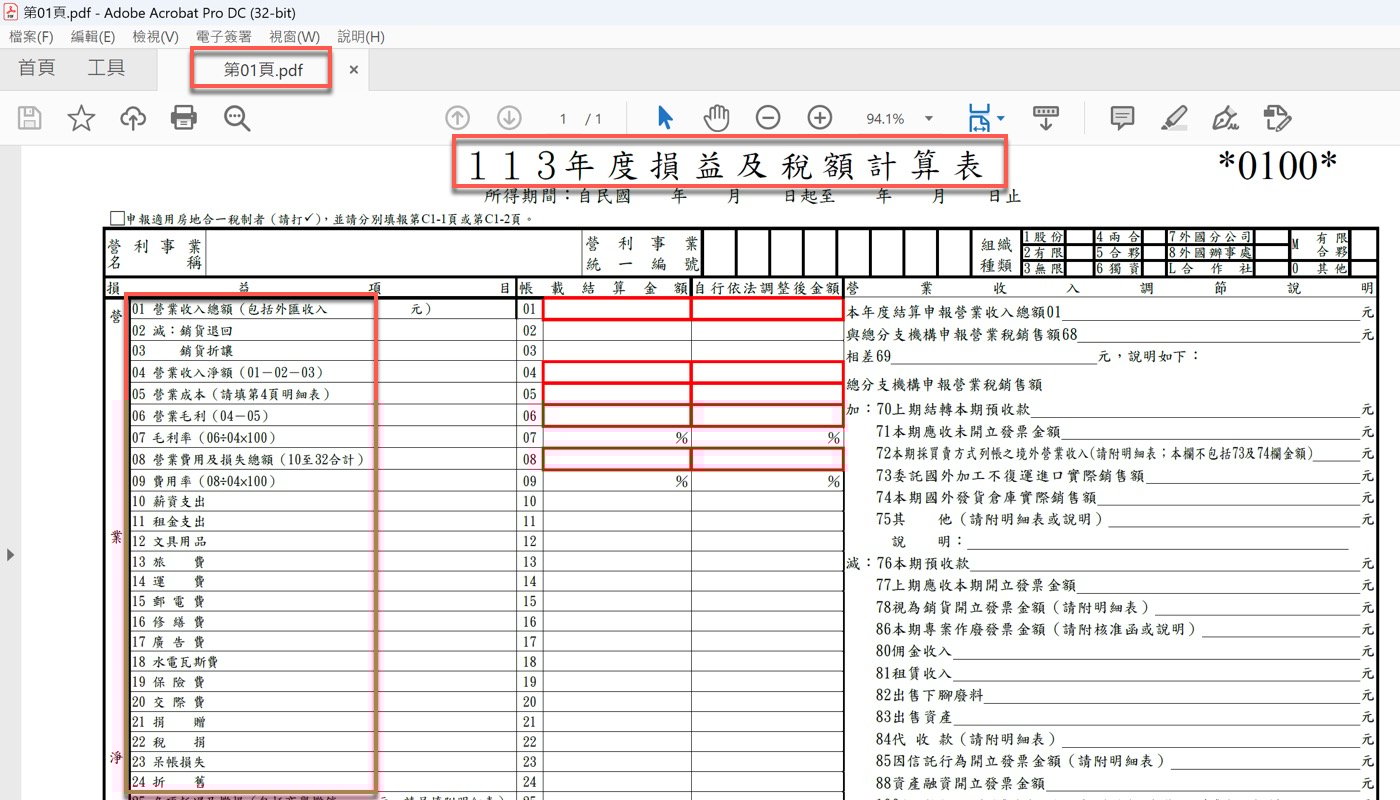Star the document as a favorite

pyautogui.click(x=79, y=117)
